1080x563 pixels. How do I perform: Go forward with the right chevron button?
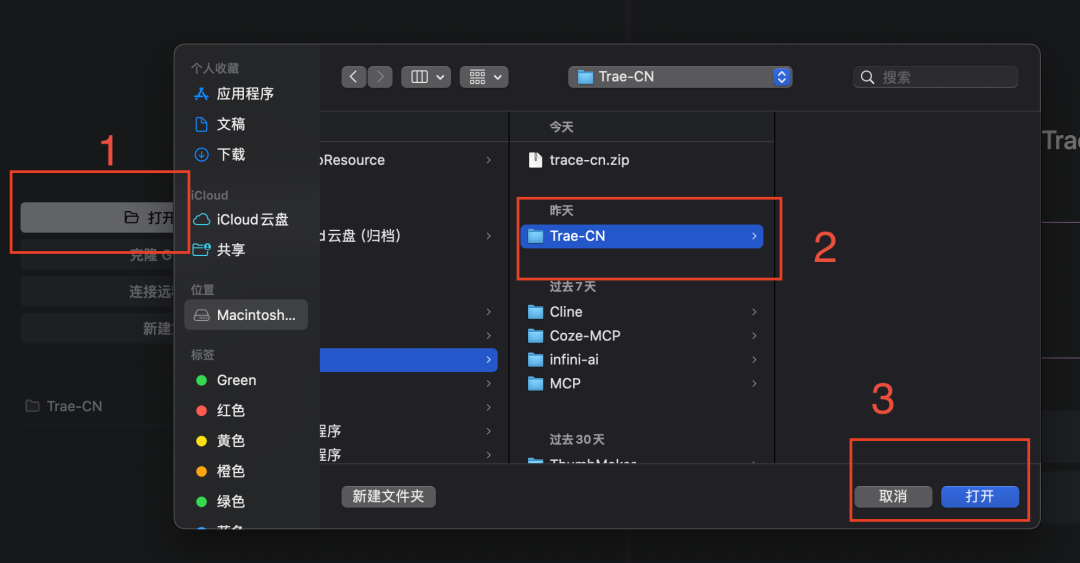(x=380, y=76)
